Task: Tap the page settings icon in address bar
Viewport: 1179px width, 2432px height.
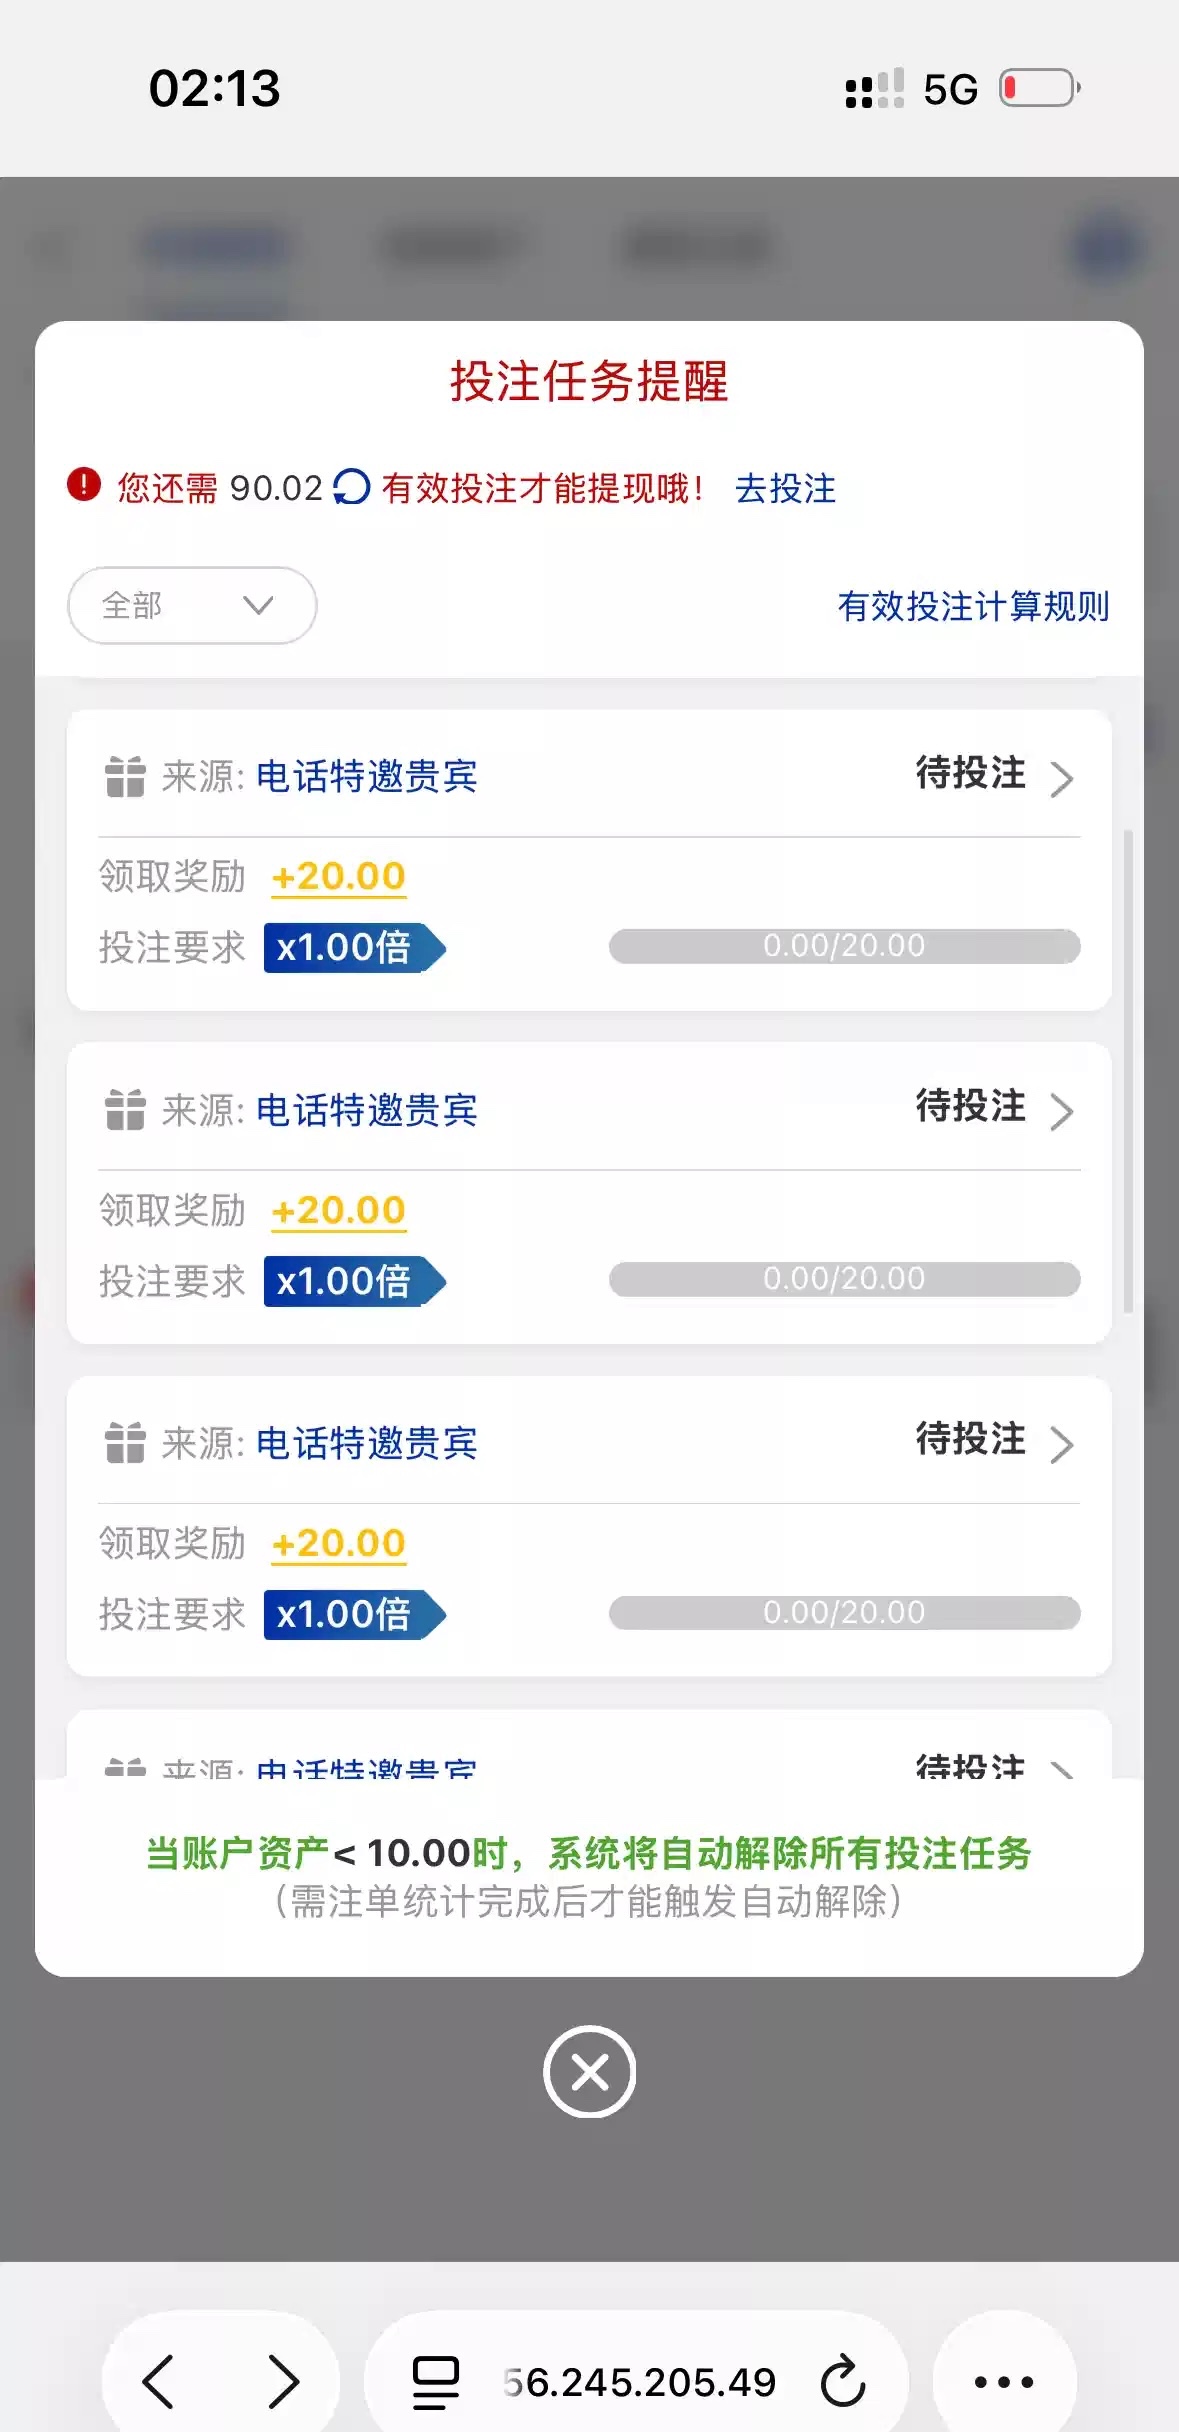Action: point(436,2381)
